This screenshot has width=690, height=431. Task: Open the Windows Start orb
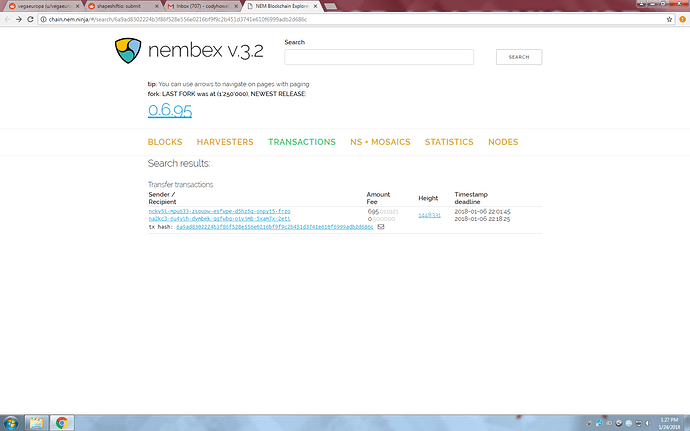pos(11,423)
